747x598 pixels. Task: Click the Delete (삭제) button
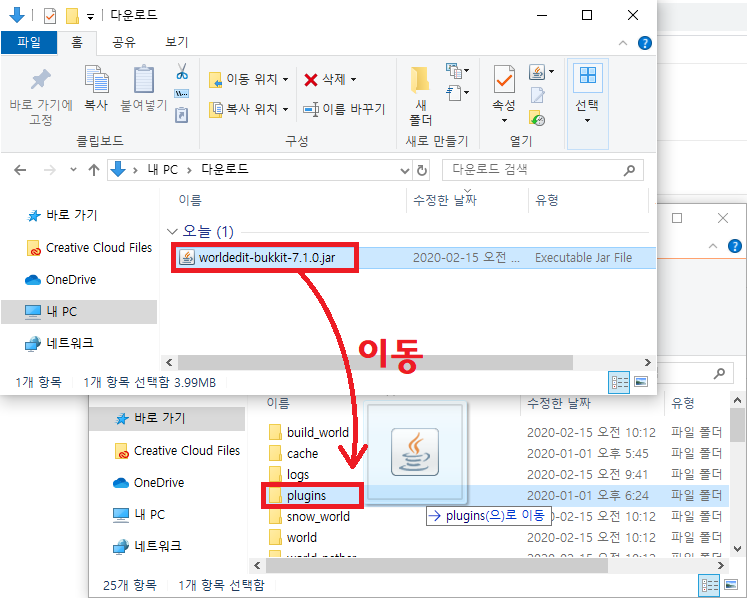330,79
